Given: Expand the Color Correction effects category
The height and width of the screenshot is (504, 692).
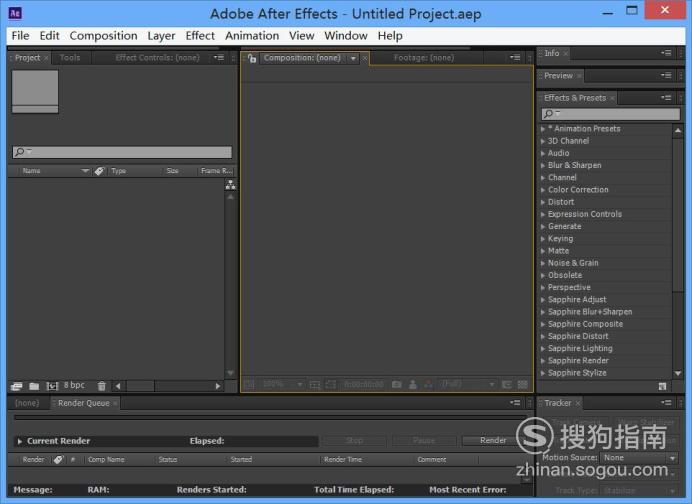Looking at the screenshot, I should tap(543, 190).
